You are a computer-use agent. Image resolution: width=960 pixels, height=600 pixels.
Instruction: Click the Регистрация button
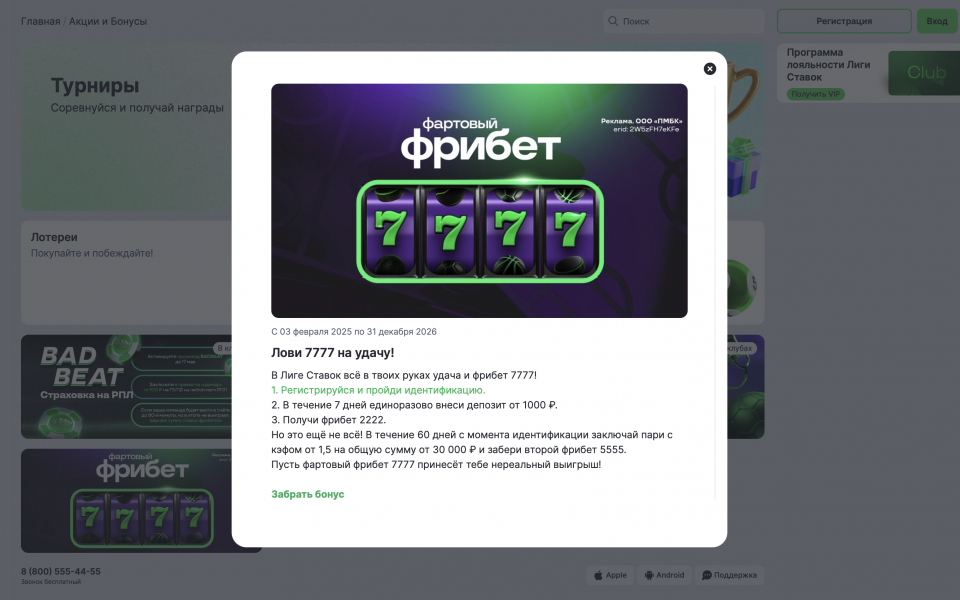[x=844, y=21]
